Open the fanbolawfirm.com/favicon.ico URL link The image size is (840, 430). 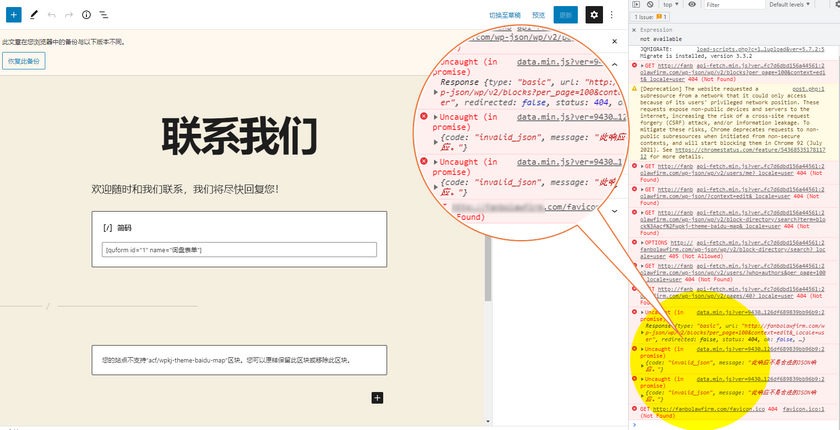708,409
